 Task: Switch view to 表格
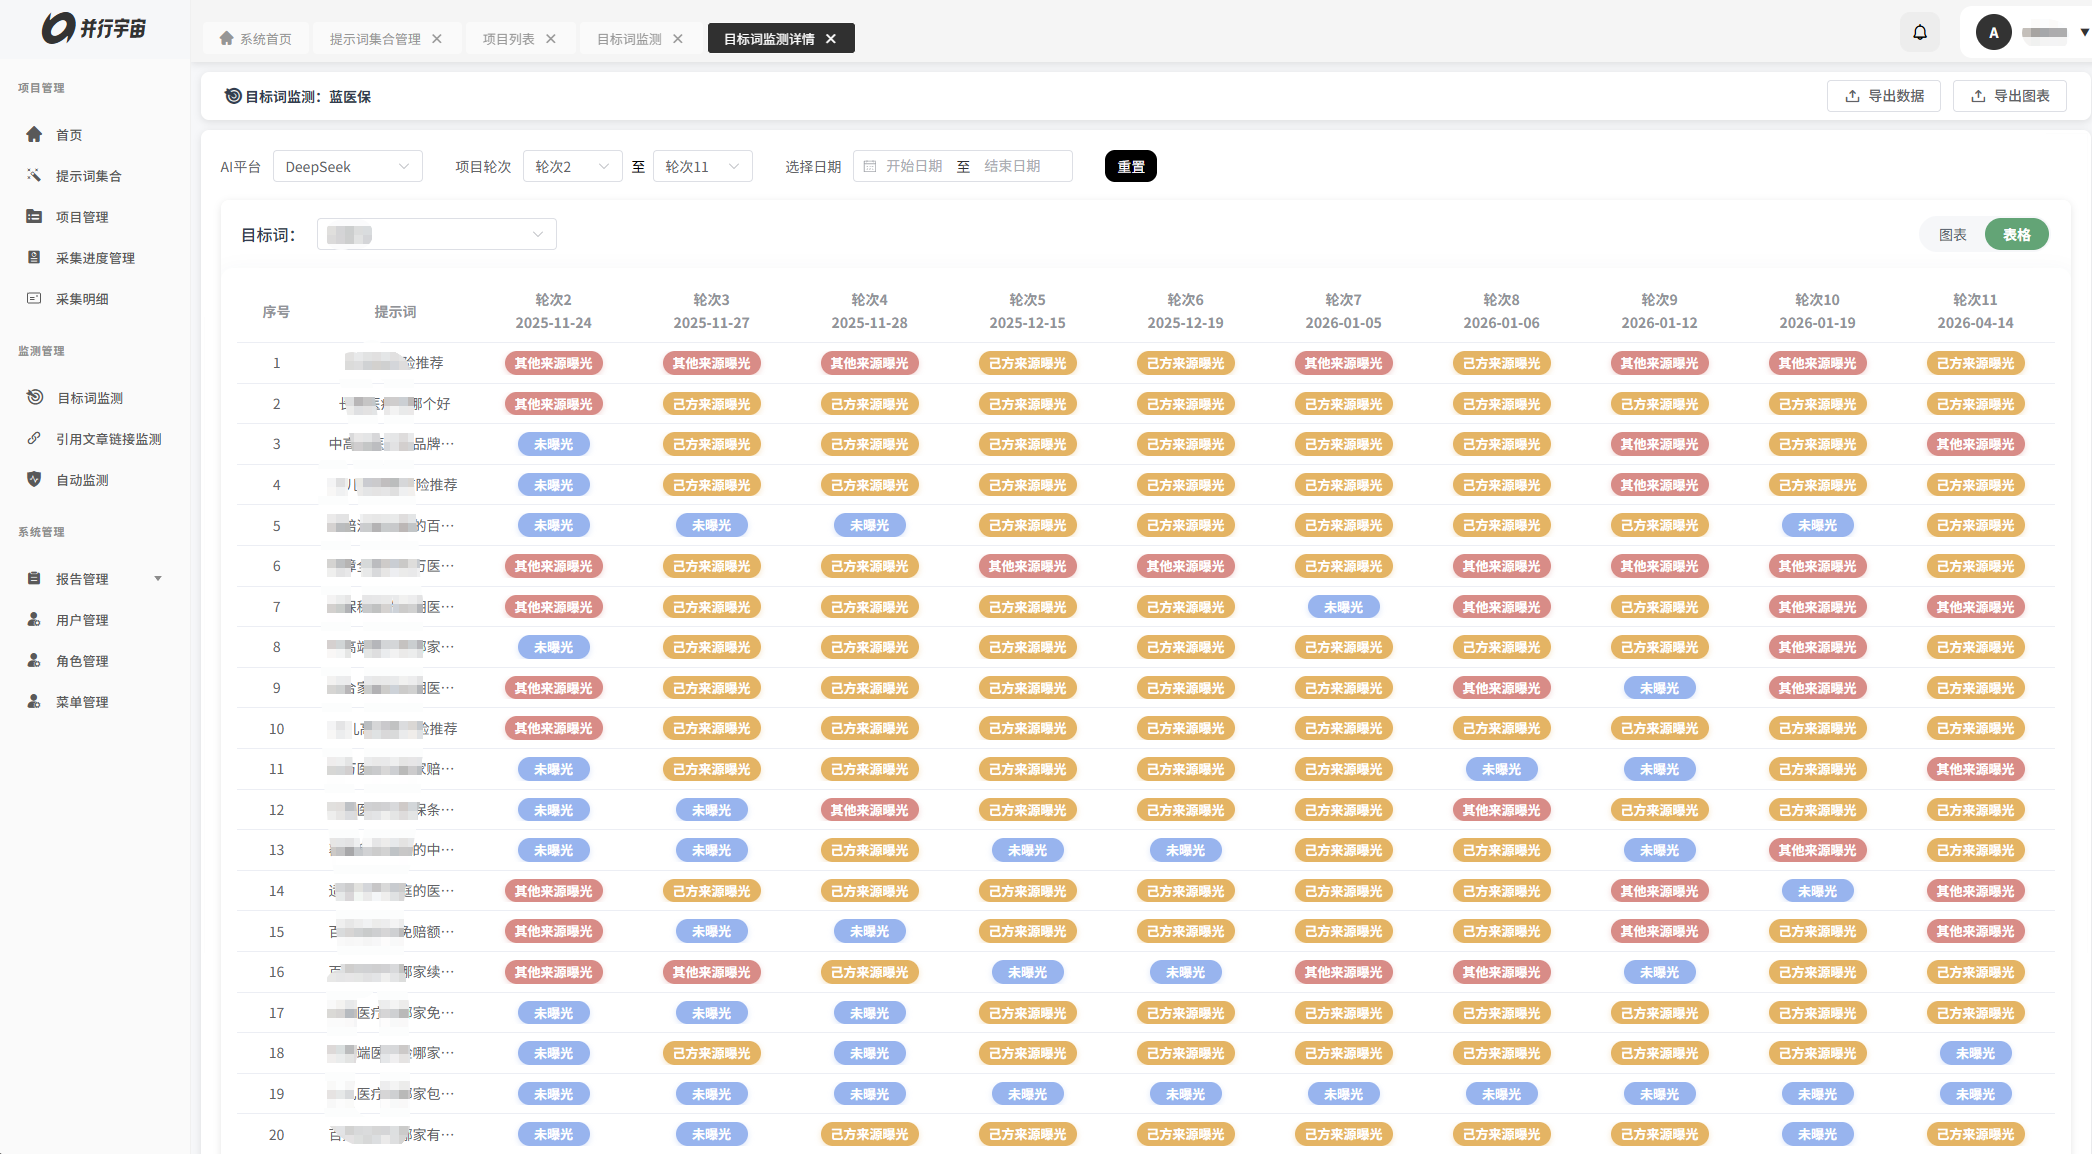point(2017,235)
